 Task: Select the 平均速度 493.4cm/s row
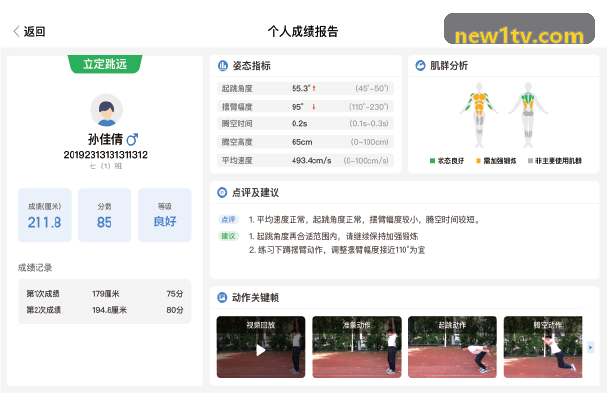tap(305, 160)
